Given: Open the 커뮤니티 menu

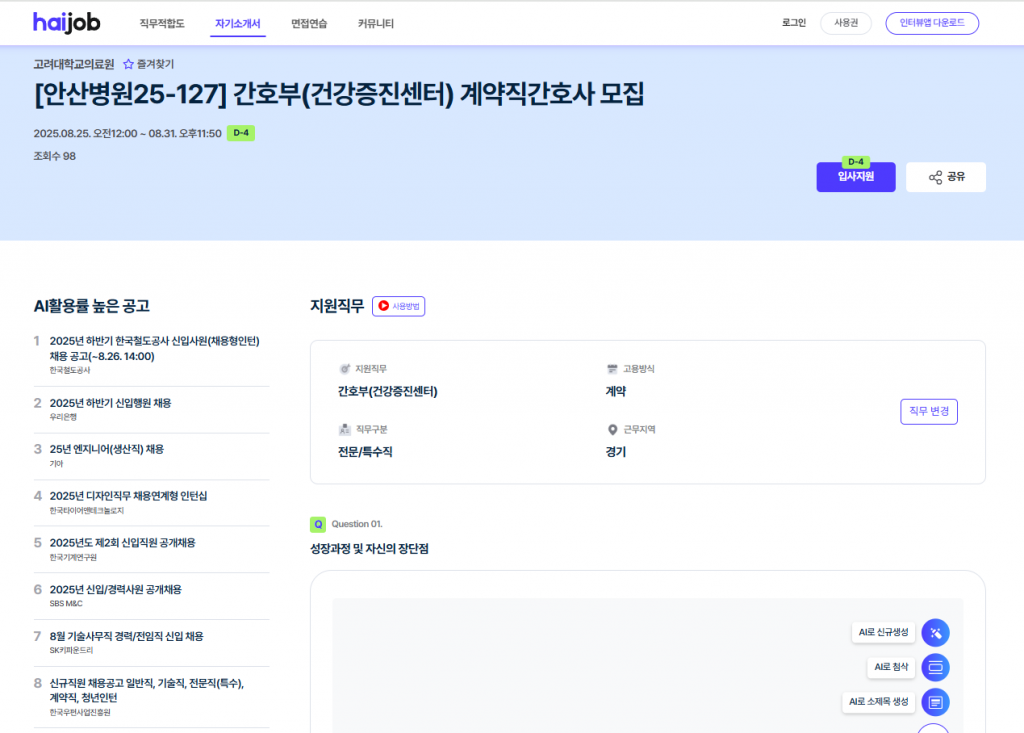Looking at the screenshot, I should pos(376,24).
